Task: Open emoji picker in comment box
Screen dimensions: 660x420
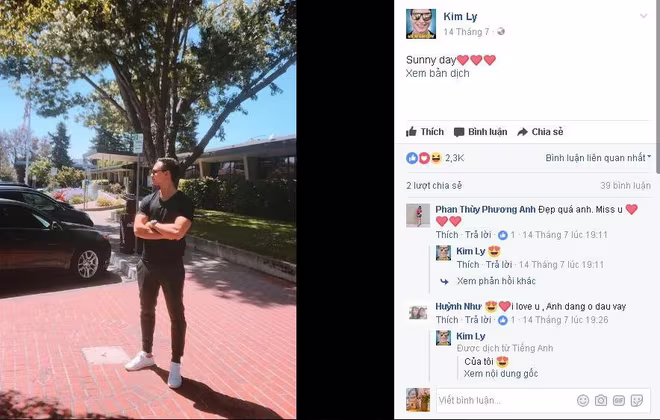Action: [x=583, y=400]
